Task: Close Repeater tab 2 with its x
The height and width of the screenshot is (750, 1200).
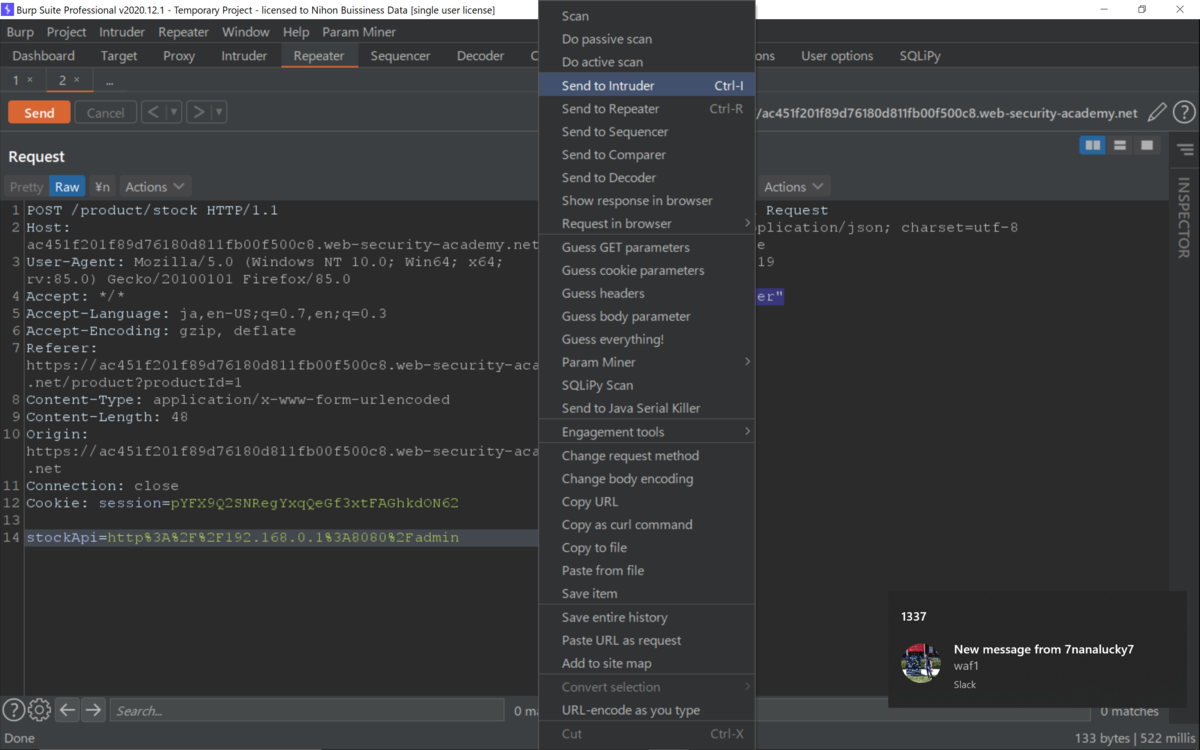Action: (77, 80)
